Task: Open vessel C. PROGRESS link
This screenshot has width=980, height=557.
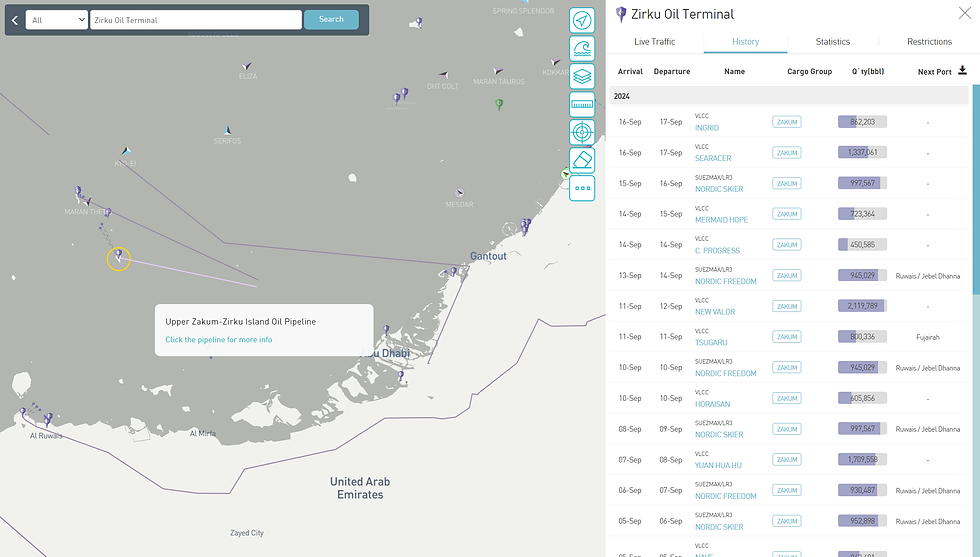Action: click(x=718, y=250)
